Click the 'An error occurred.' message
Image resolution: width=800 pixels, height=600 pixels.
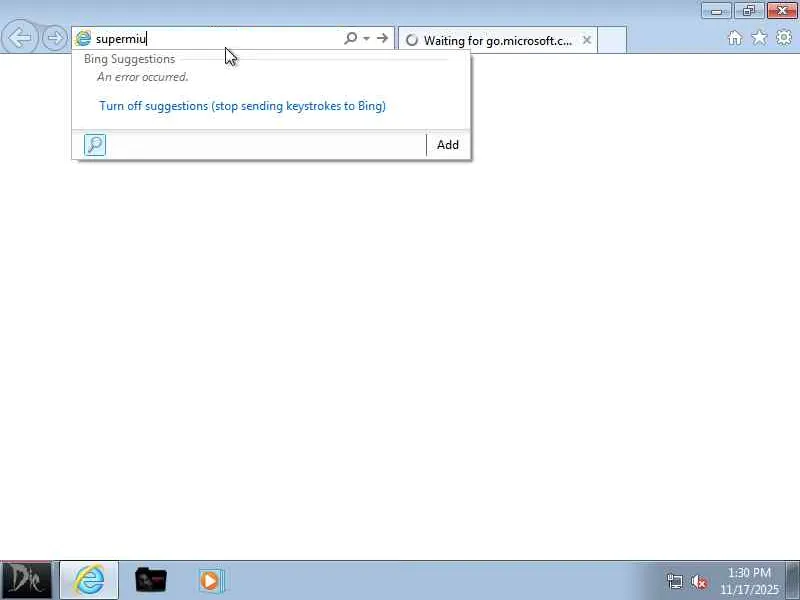143,77
